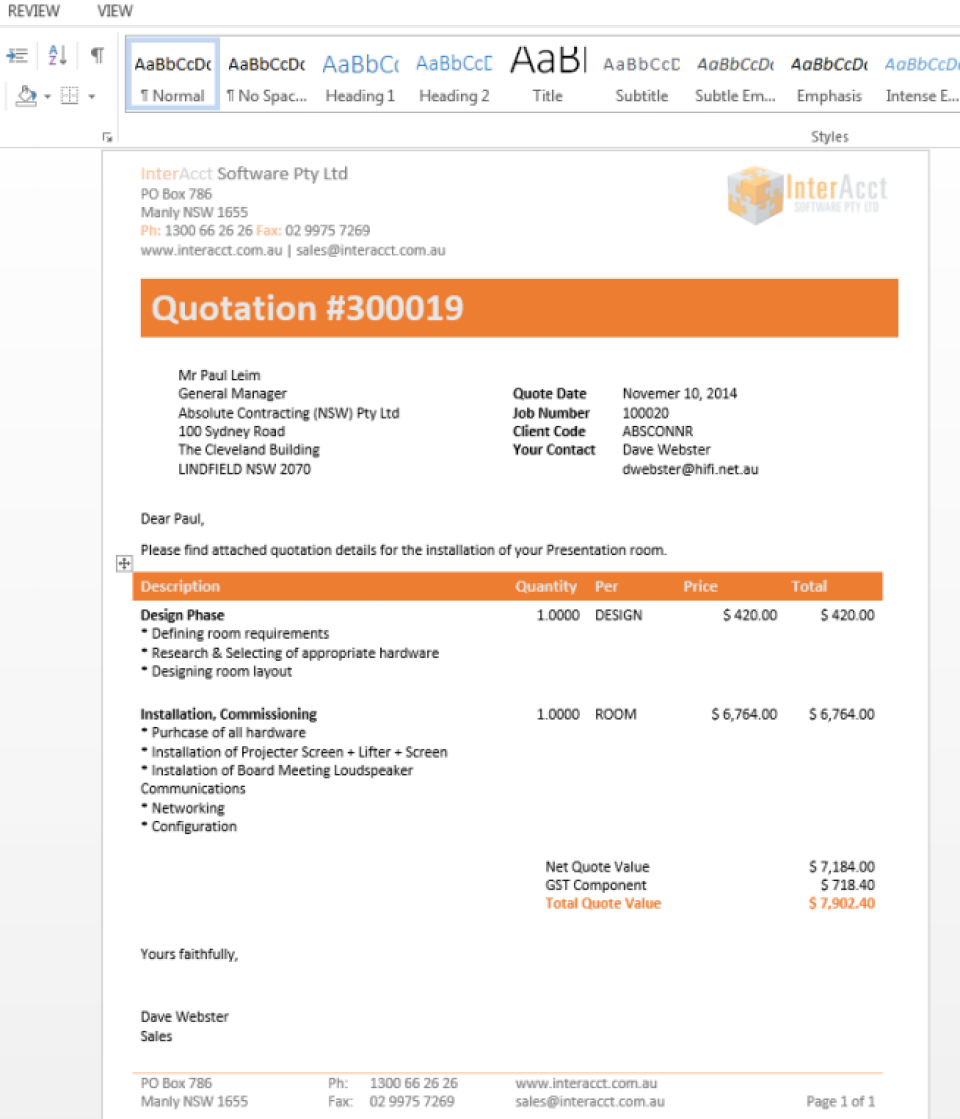Click dwebster@hifi.net.au email address

click(x=690, y=469)
